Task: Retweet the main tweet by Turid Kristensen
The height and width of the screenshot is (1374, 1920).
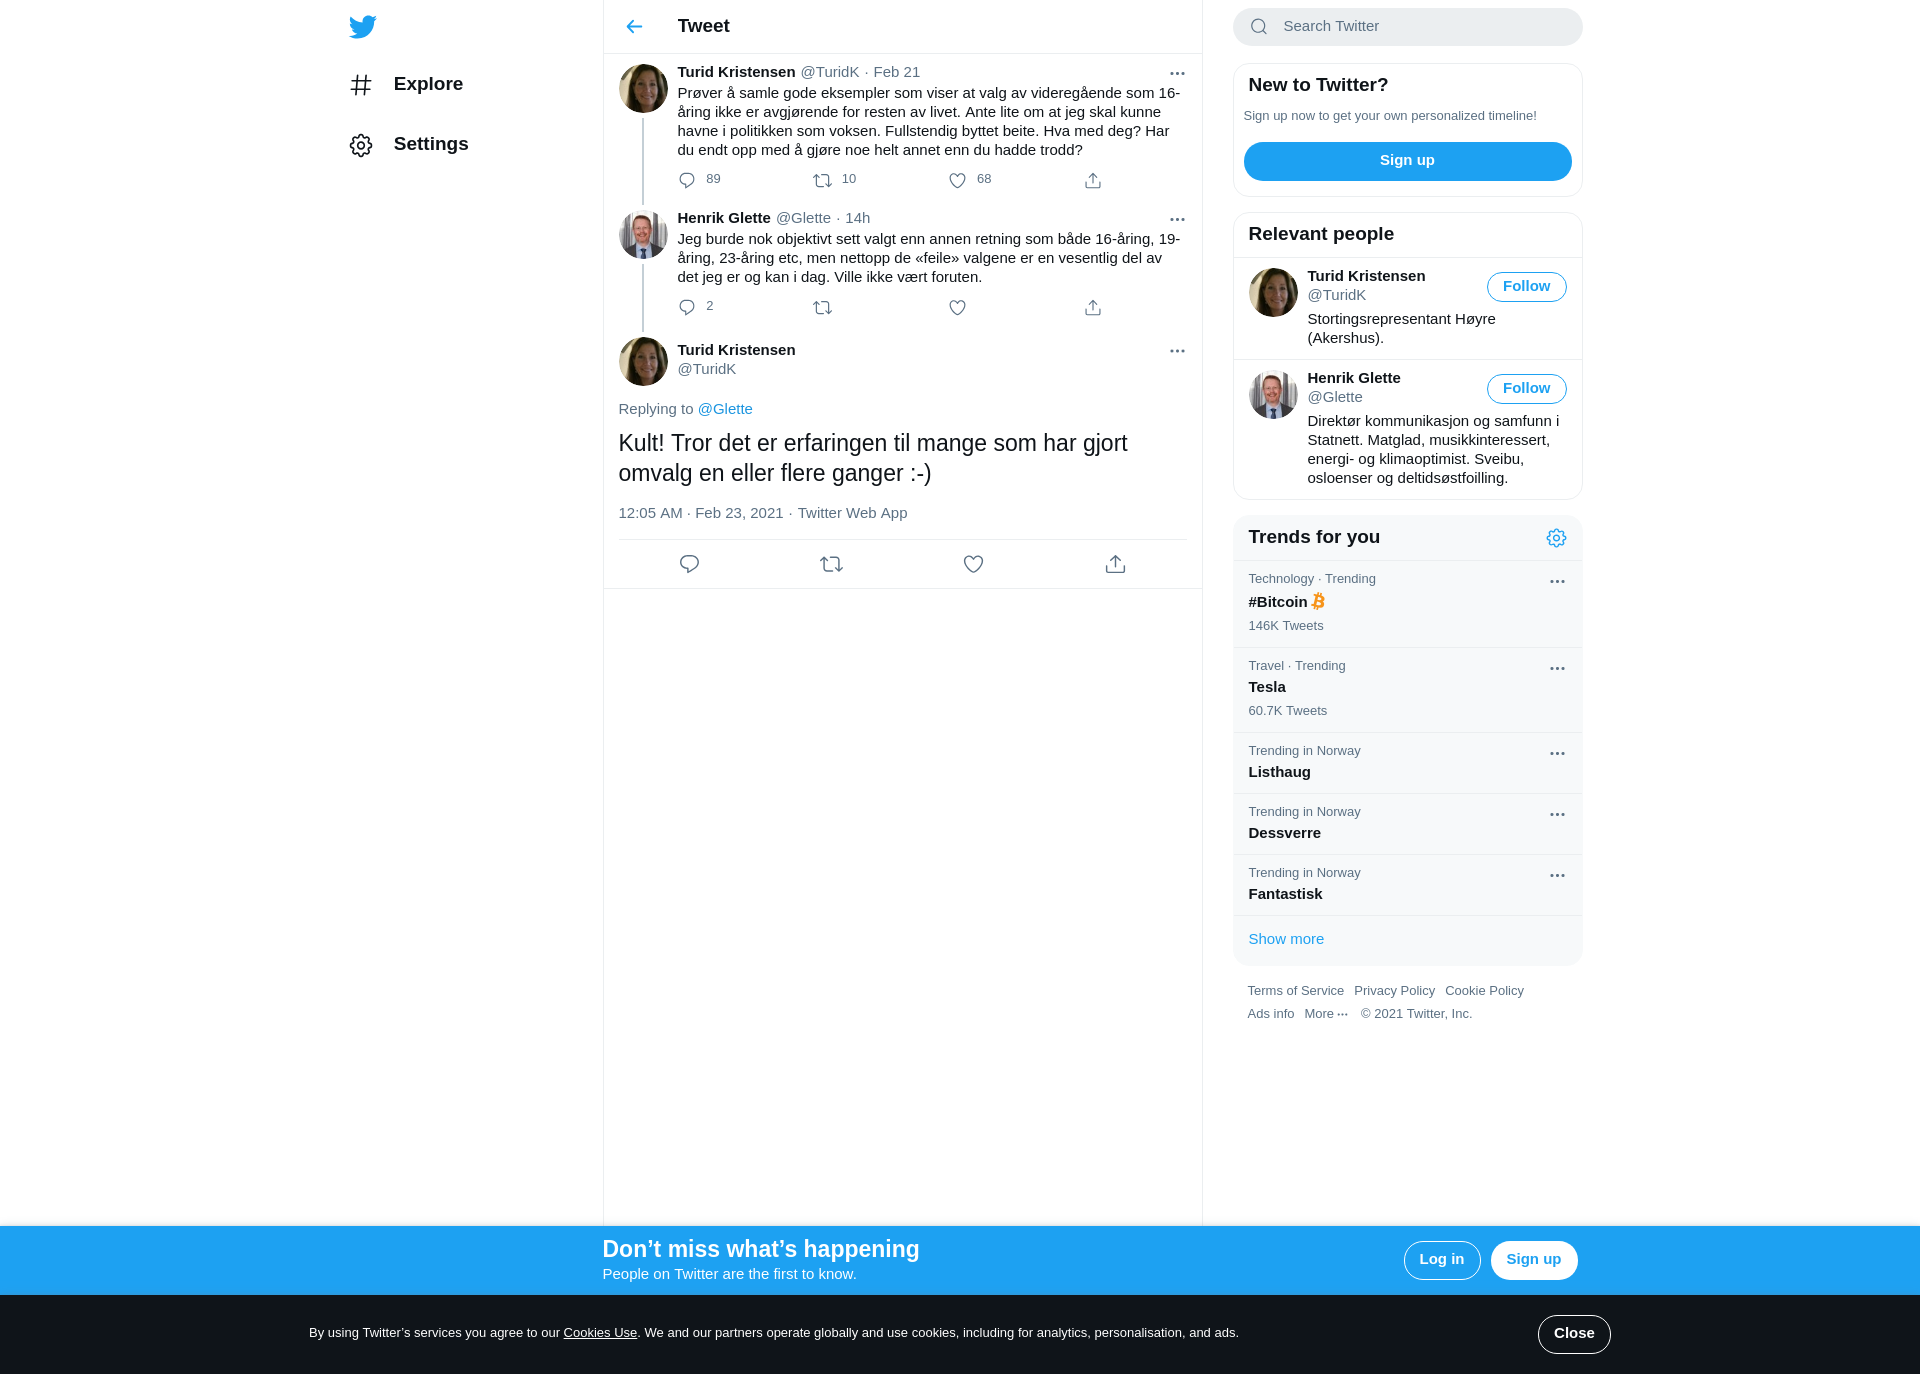Action: pos(831,564)
